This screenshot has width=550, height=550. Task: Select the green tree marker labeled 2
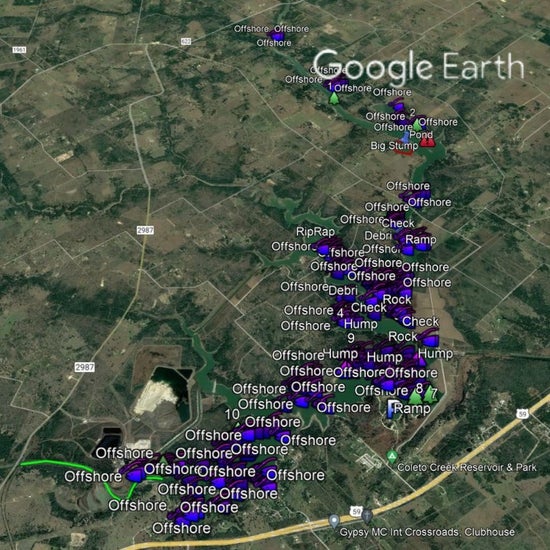pos(416,125)
